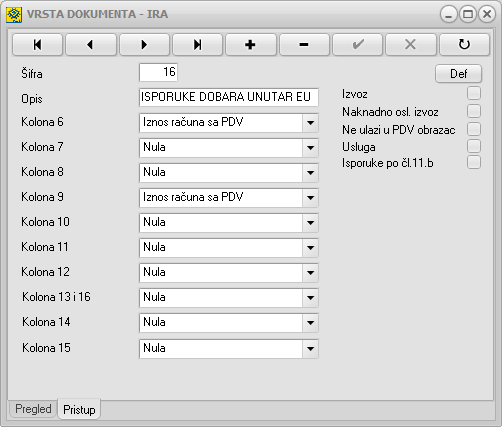Open Kolona 6 dropdown list
Image resolution: width=502 pixels, height=427 pixels.
[310, 123]
